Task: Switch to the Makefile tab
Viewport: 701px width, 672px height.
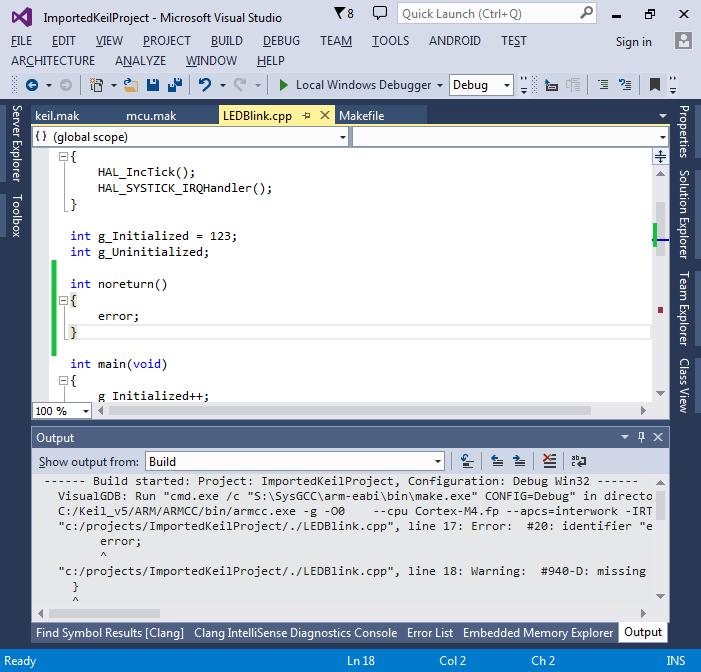Action: [x=361, y=116]
